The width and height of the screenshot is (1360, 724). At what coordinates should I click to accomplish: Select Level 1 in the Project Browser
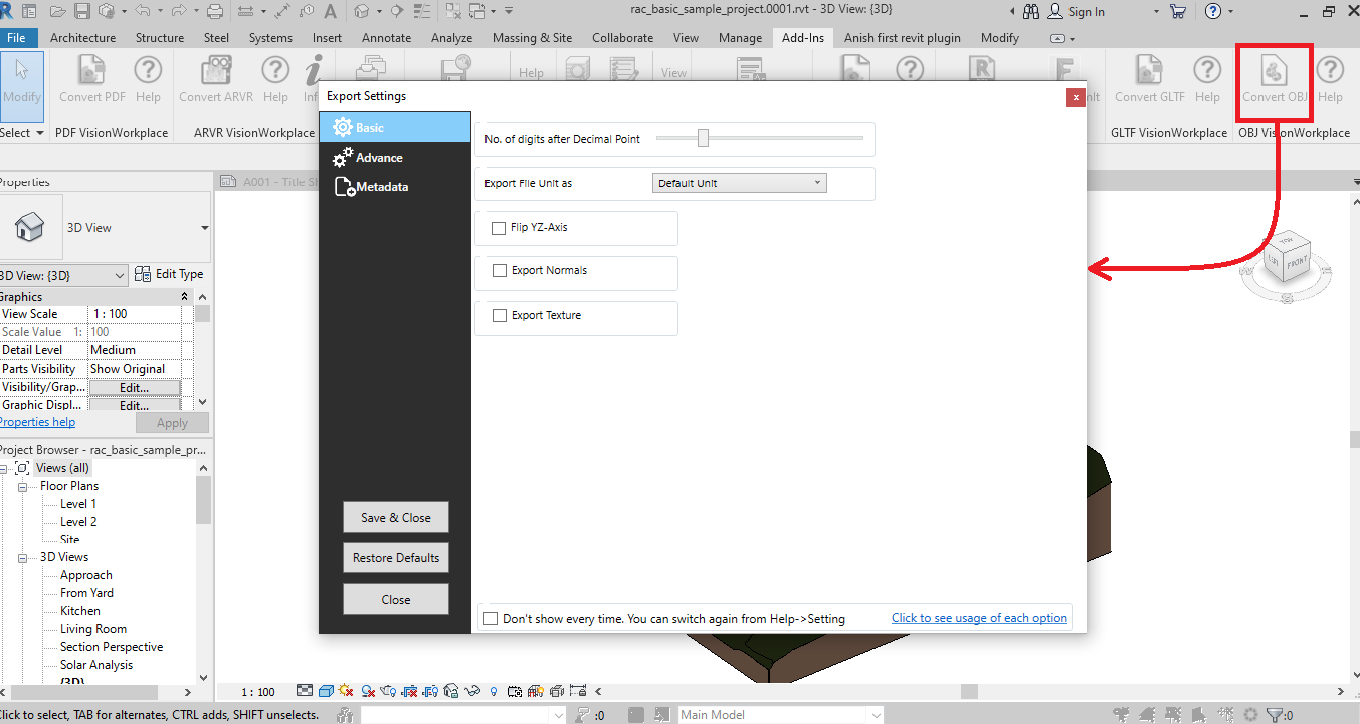click(x=78, y=504)
